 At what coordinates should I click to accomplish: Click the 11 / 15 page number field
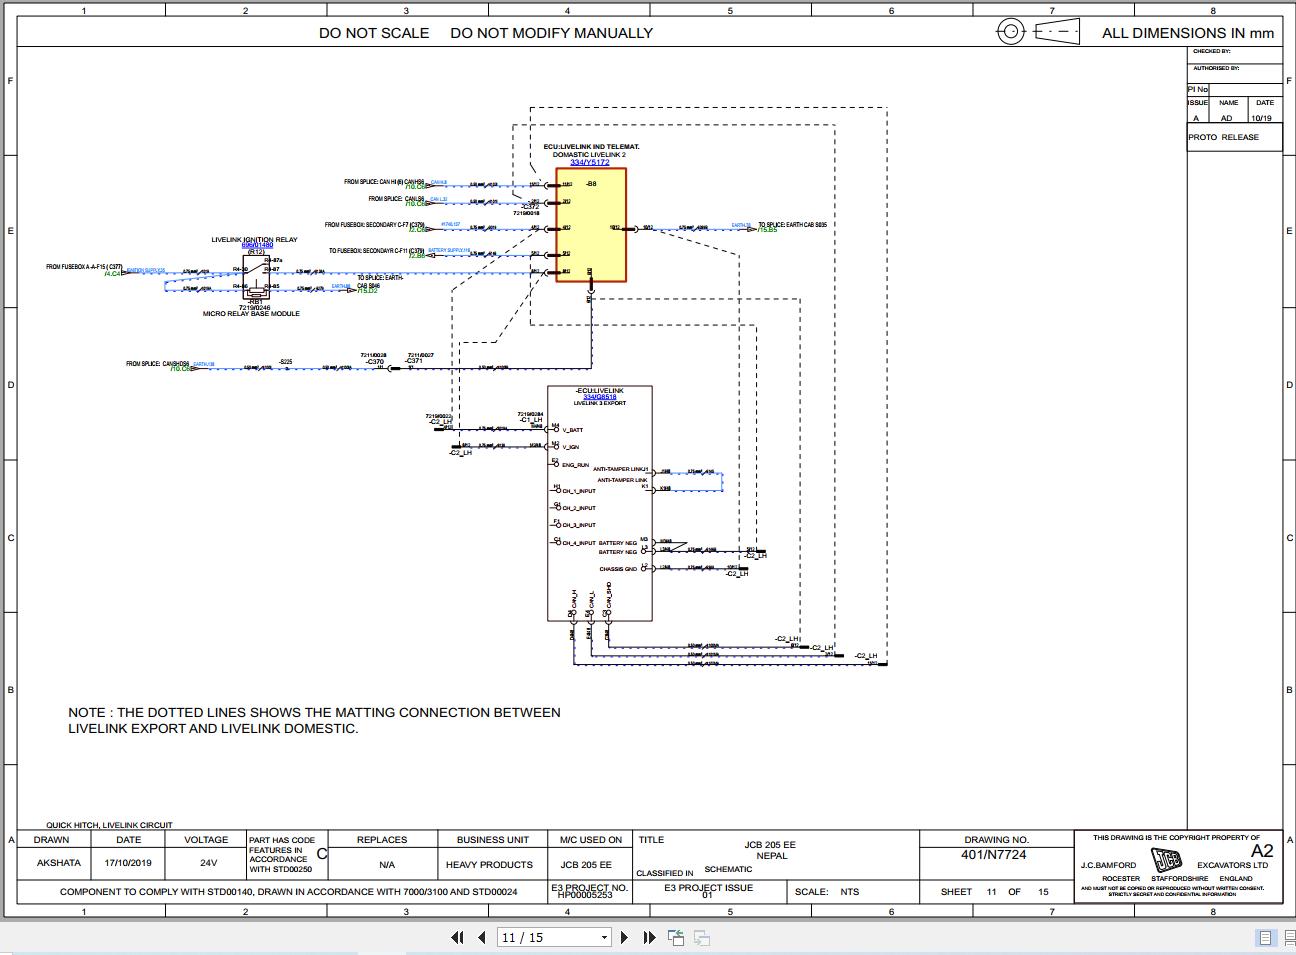point(547,937)
